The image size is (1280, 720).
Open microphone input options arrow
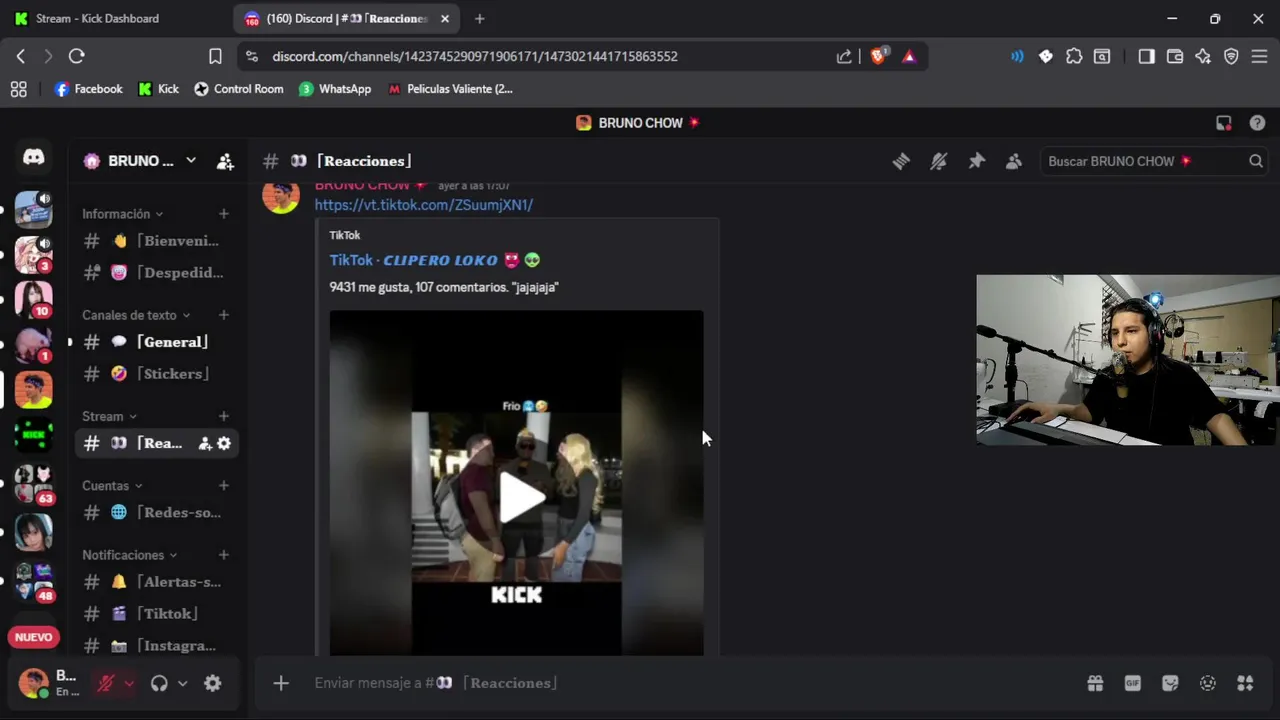point(128,684)
